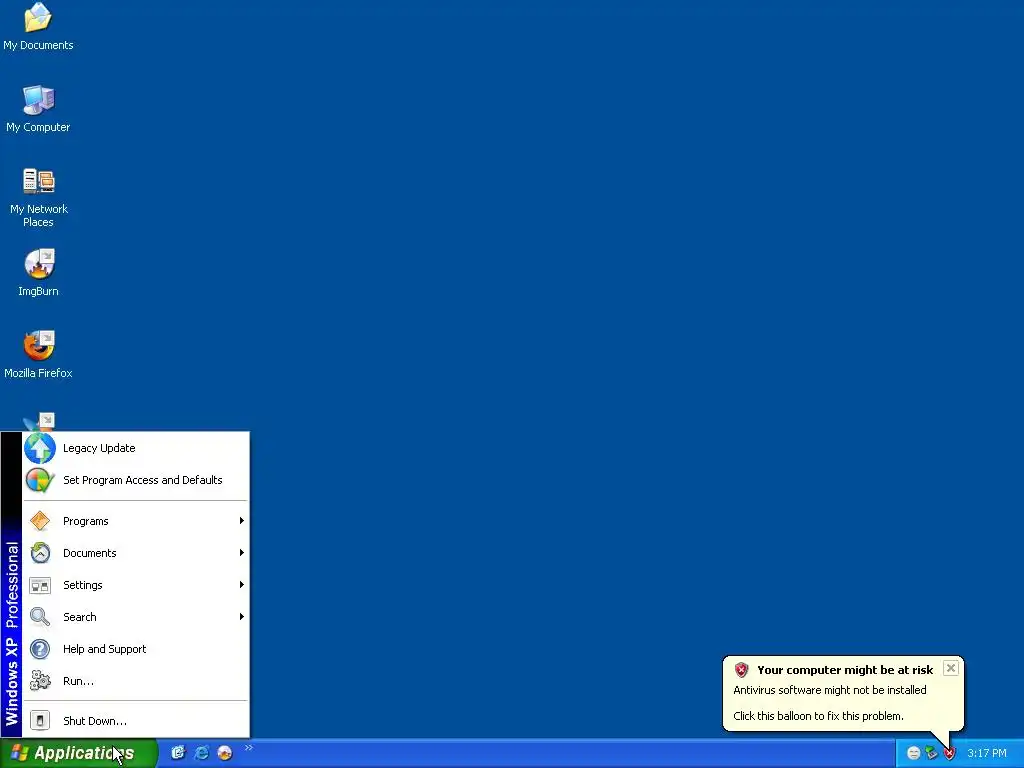This screenshot has height=768, width=1024.
Task: Click the Documents submenu arrow
Action: pos(242,552)
